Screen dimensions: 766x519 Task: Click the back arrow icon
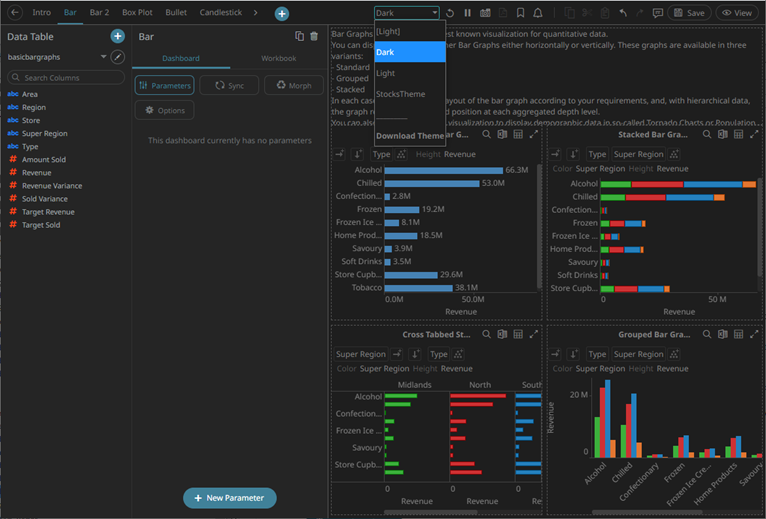[x=15, y=13]
